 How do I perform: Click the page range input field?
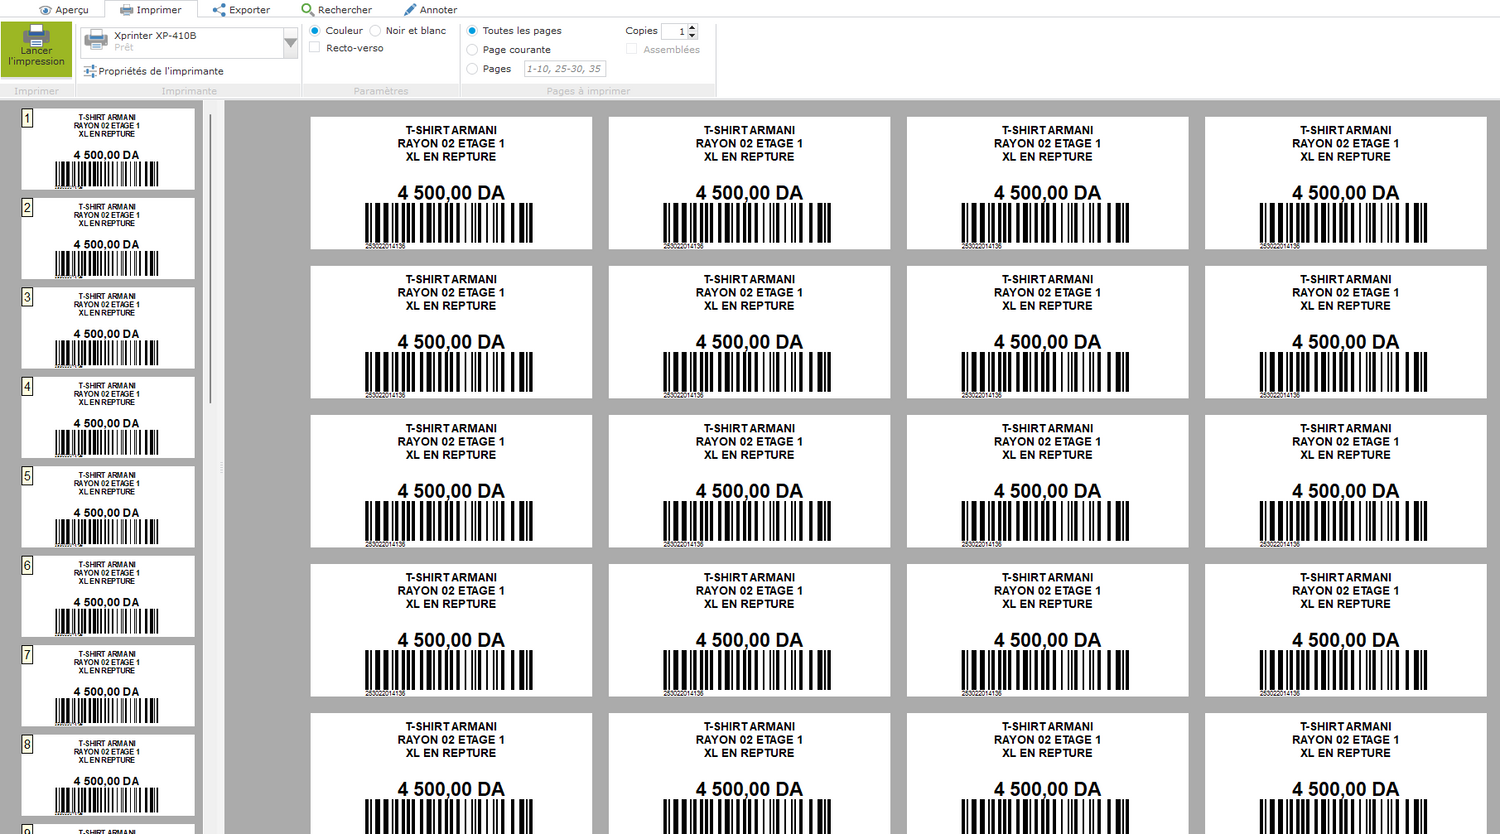[564, 69]
